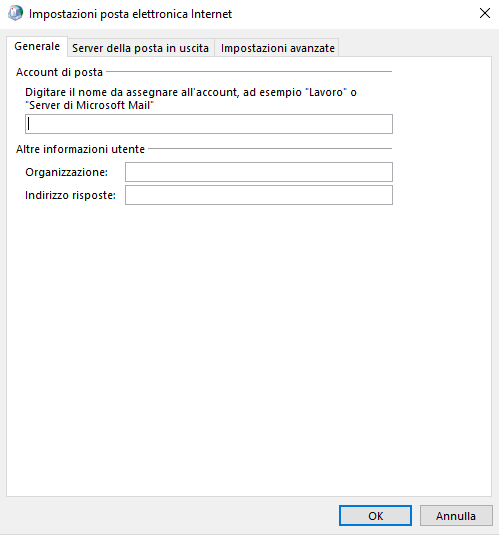Cancel changes with the Annulla button
499x535 pixels.
pos(456,516)
